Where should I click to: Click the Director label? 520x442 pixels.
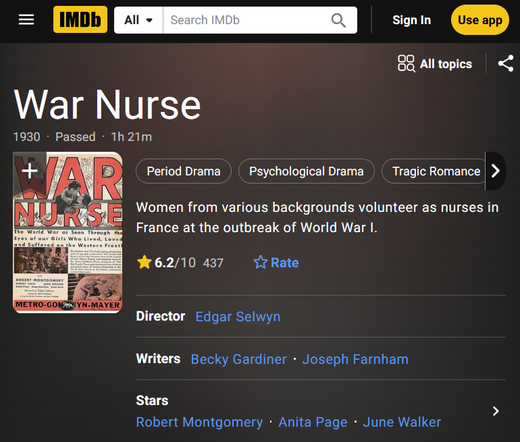coord(160,316)
